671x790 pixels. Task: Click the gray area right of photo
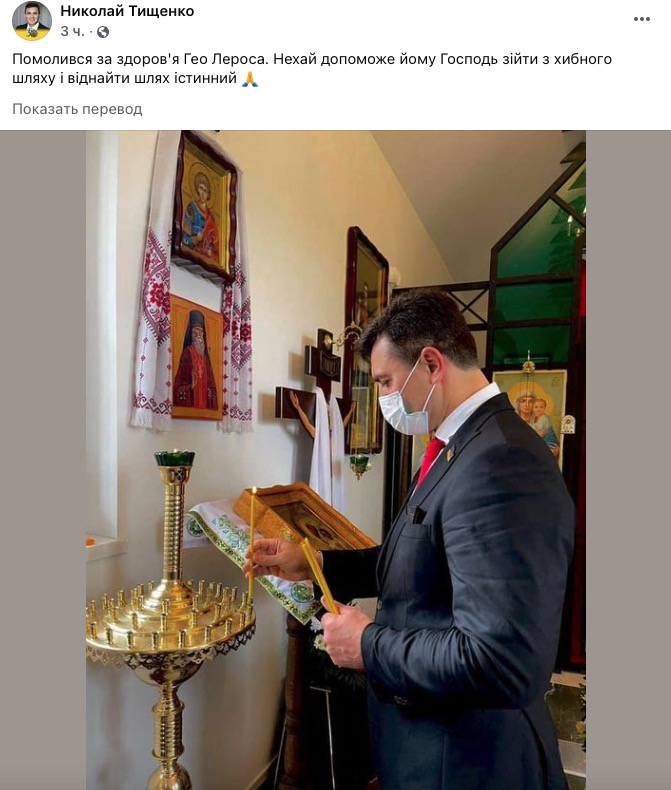[x=628, y=460]
